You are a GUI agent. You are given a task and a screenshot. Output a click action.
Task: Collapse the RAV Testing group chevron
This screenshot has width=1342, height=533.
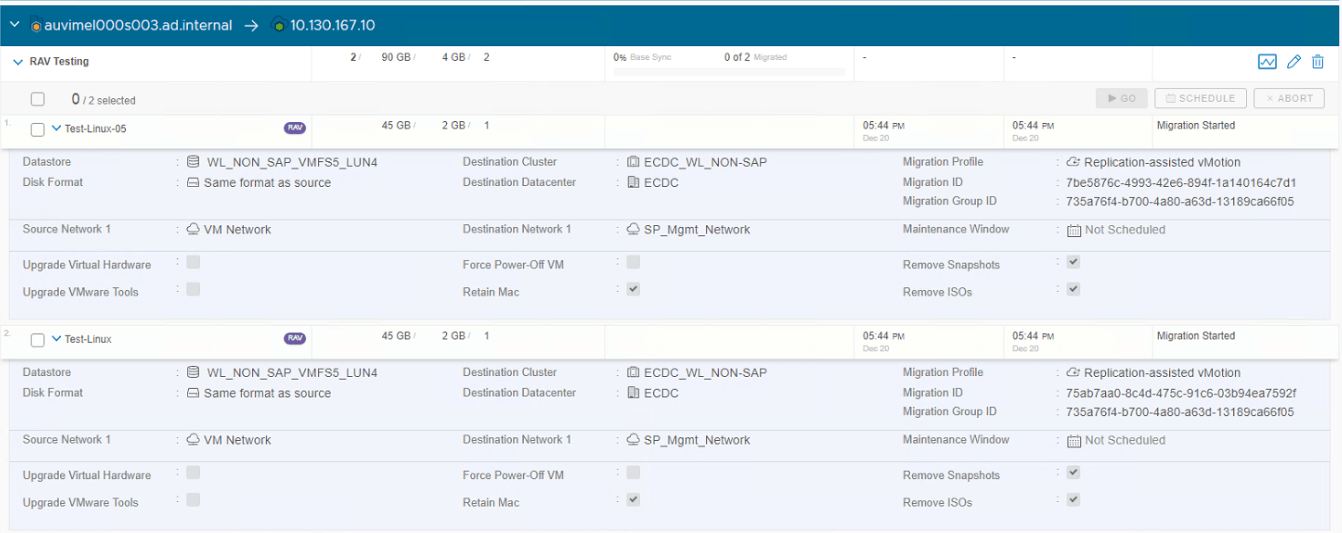pyautogui.click(x=18, y=62)
